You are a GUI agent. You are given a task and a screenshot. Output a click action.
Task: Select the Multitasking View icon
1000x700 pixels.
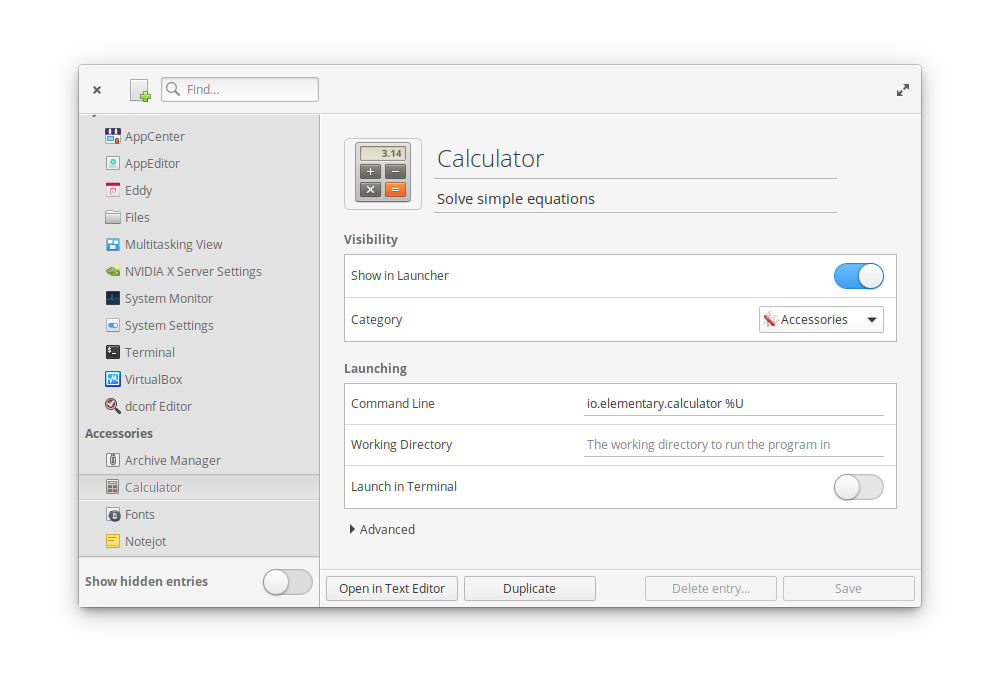click(x=113, y=244)
